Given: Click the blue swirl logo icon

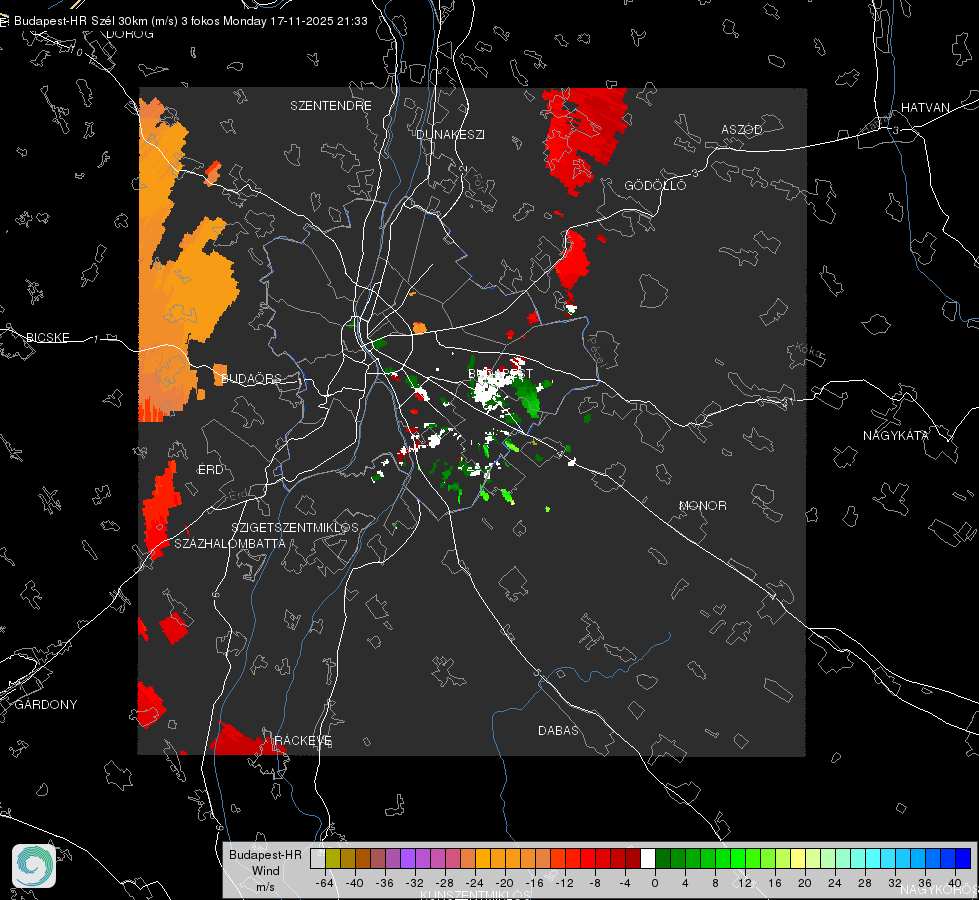Looking at the screenshot, I should [34, 866].
